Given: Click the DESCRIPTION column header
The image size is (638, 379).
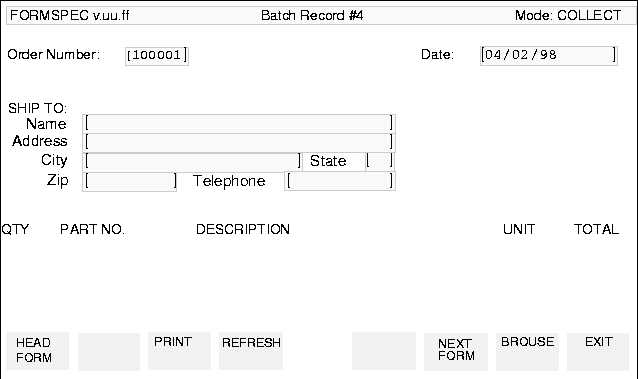Looking at the screenshot, I should point(243,229).
